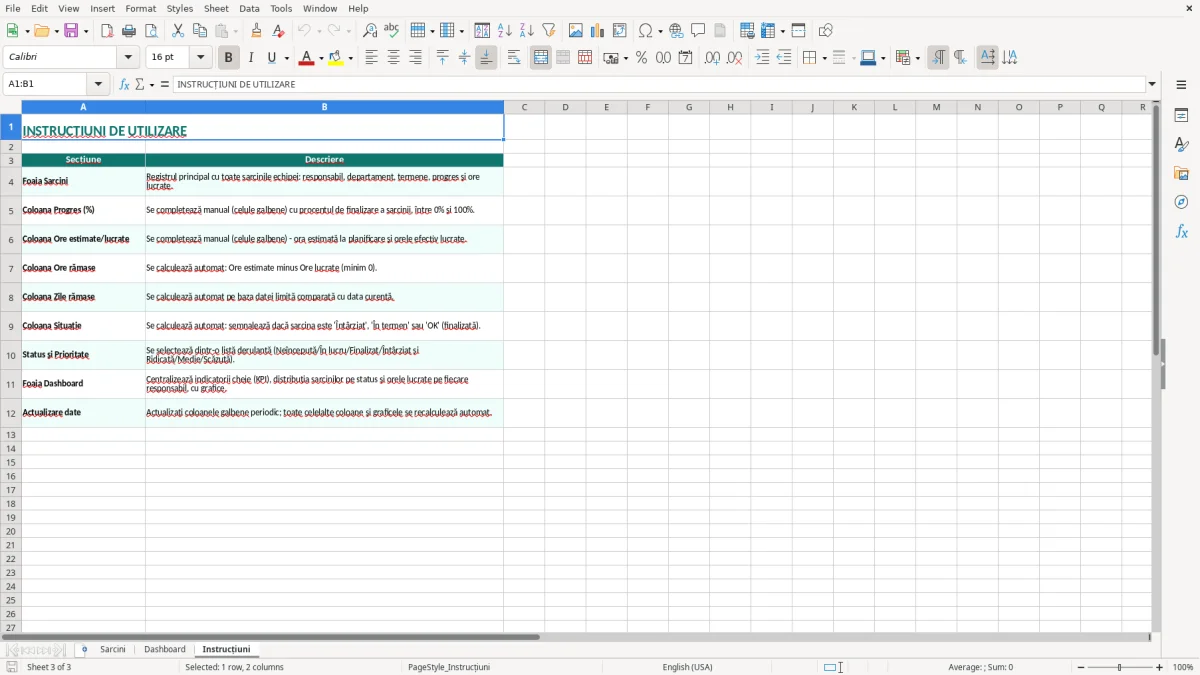The image size is (1200, 675).
Task: Open the Function Wizard
Action: tap(125, 85)
